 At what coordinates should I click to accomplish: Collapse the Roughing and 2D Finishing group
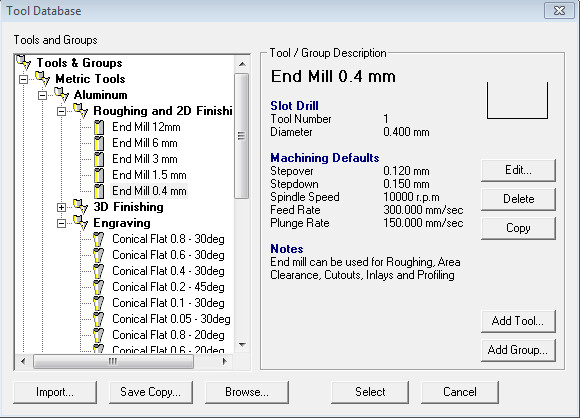tap(61, 111)
